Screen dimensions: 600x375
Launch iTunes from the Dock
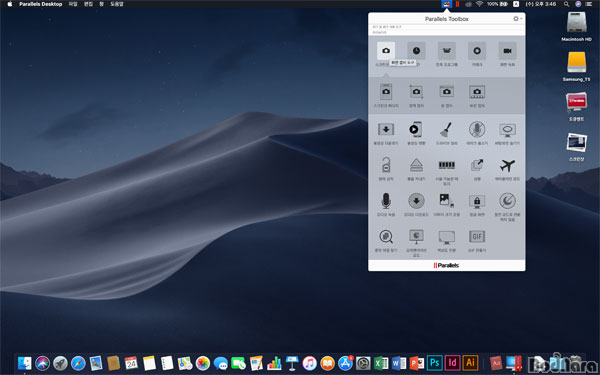[x=310, y=363]
